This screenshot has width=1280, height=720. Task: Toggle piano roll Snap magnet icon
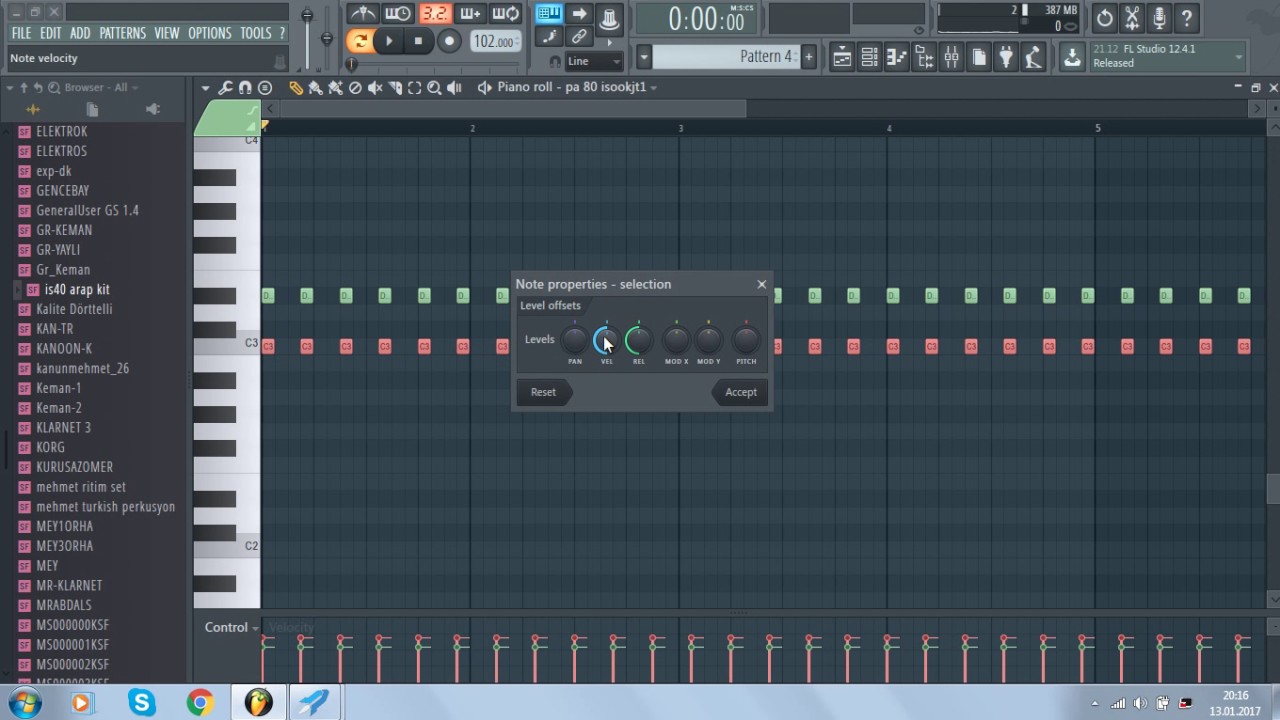point(245,88)
